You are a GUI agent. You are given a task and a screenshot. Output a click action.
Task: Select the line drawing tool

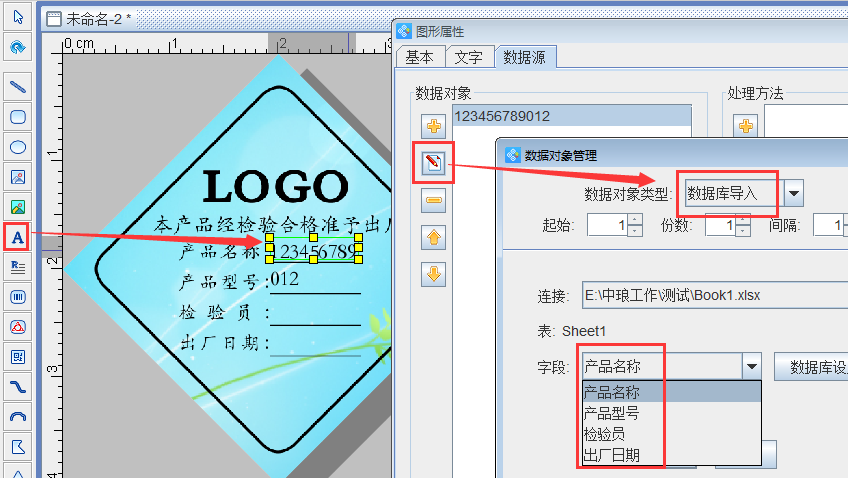pos(17,86)
